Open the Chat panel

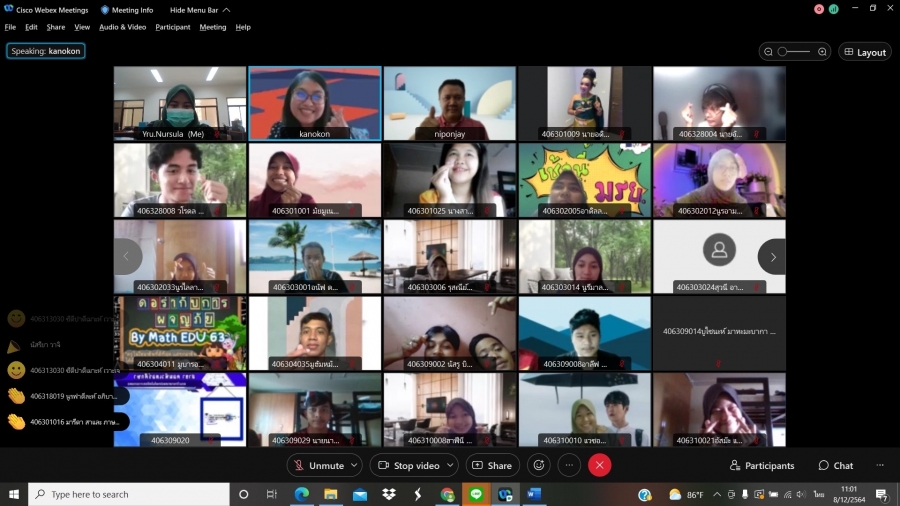pyautogui.click(x=835, y=465)
